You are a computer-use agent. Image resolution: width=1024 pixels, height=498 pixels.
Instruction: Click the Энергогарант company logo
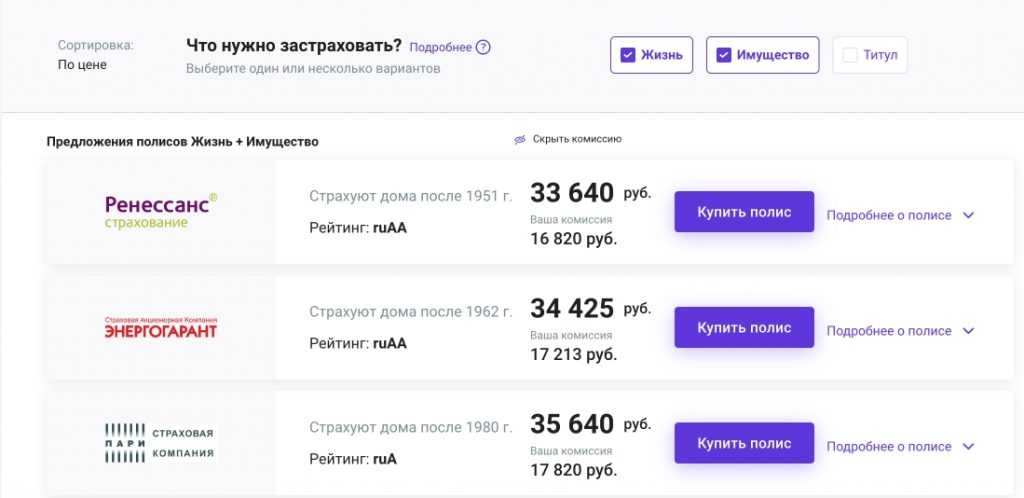click(x=160, y=328)
